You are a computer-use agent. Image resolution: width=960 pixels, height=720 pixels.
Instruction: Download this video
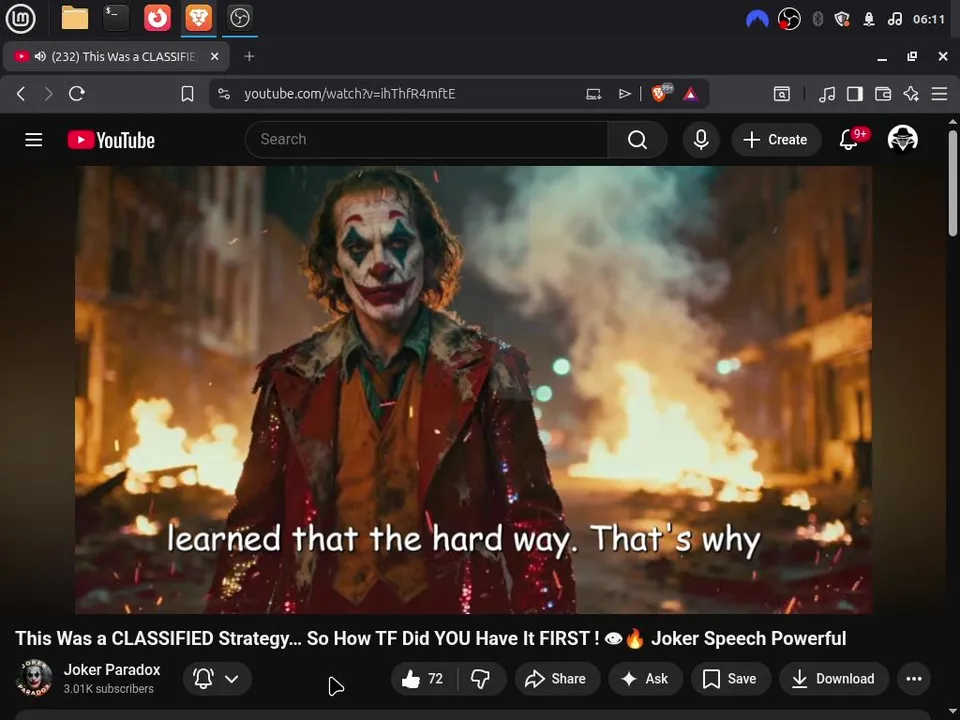coord(834,678)
